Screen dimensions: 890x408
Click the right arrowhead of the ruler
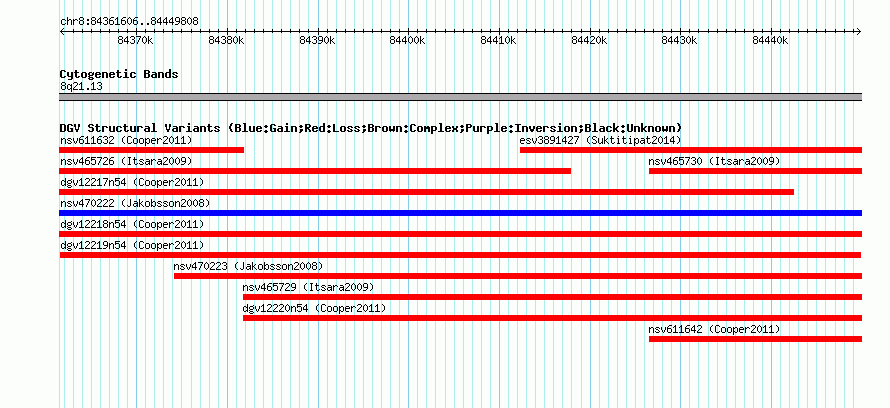(x=859, y=32)
